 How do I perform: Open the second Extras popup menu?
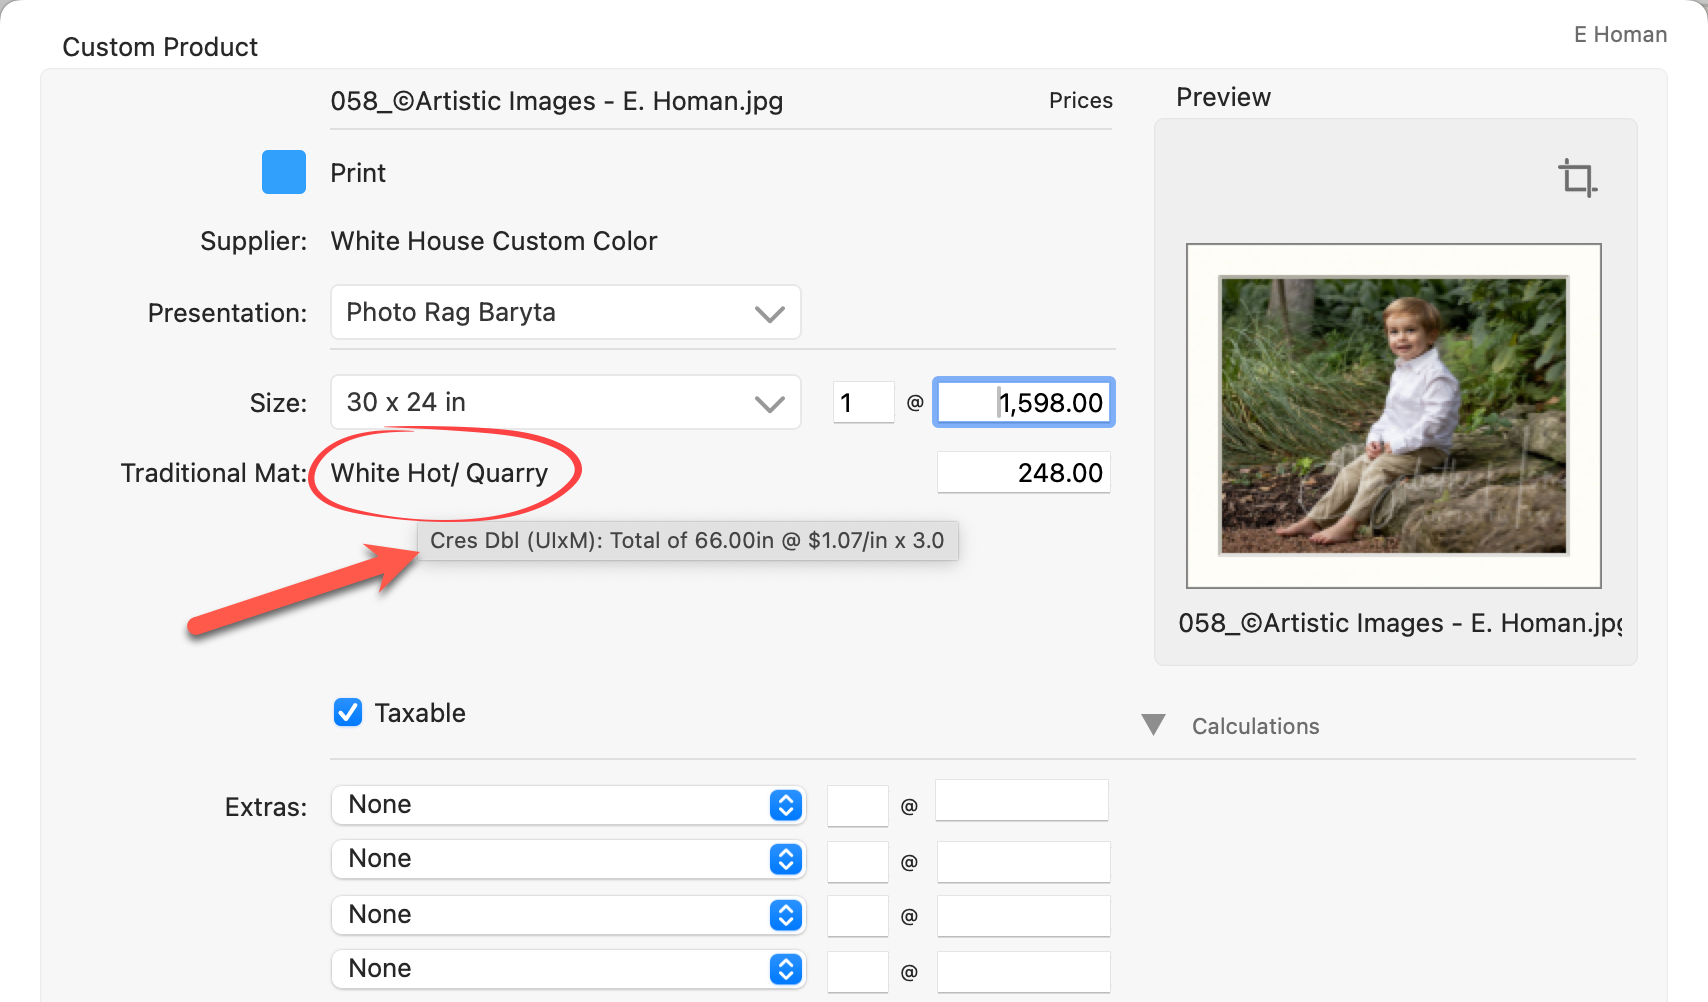pyautogui.click(x=568, y=859)
